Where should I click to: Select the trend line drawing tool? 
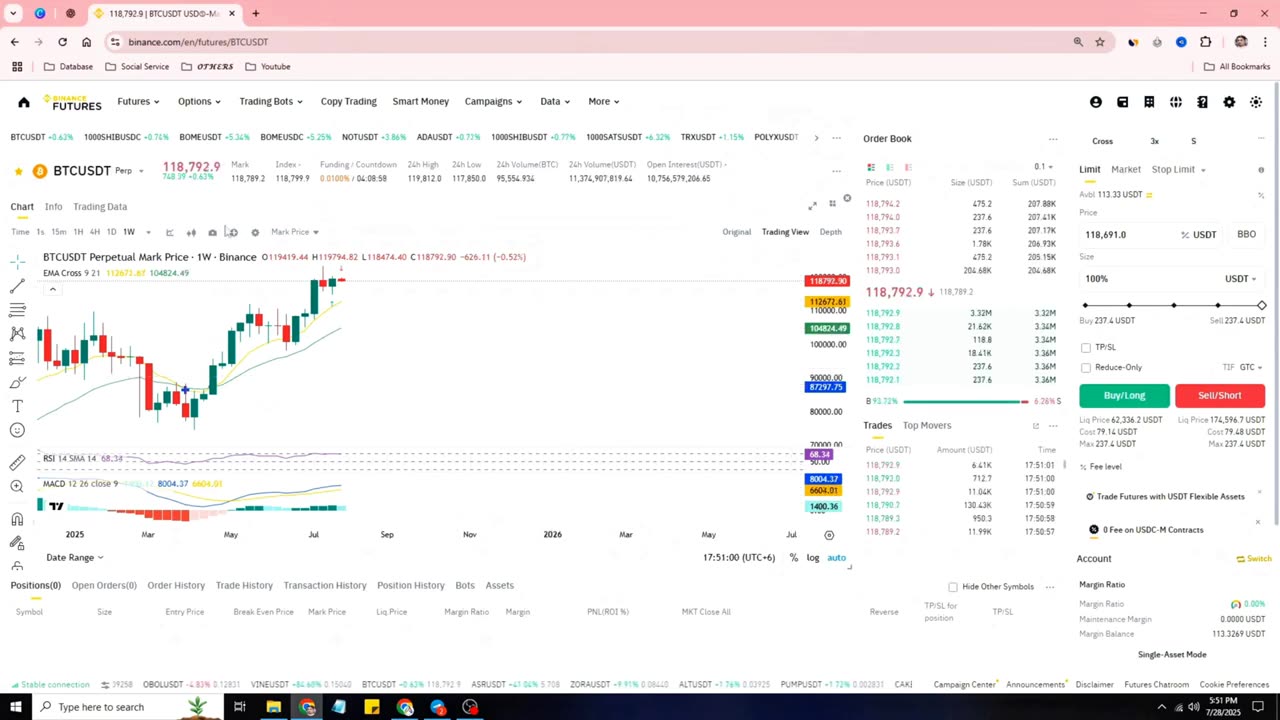(x=17, y=286)
